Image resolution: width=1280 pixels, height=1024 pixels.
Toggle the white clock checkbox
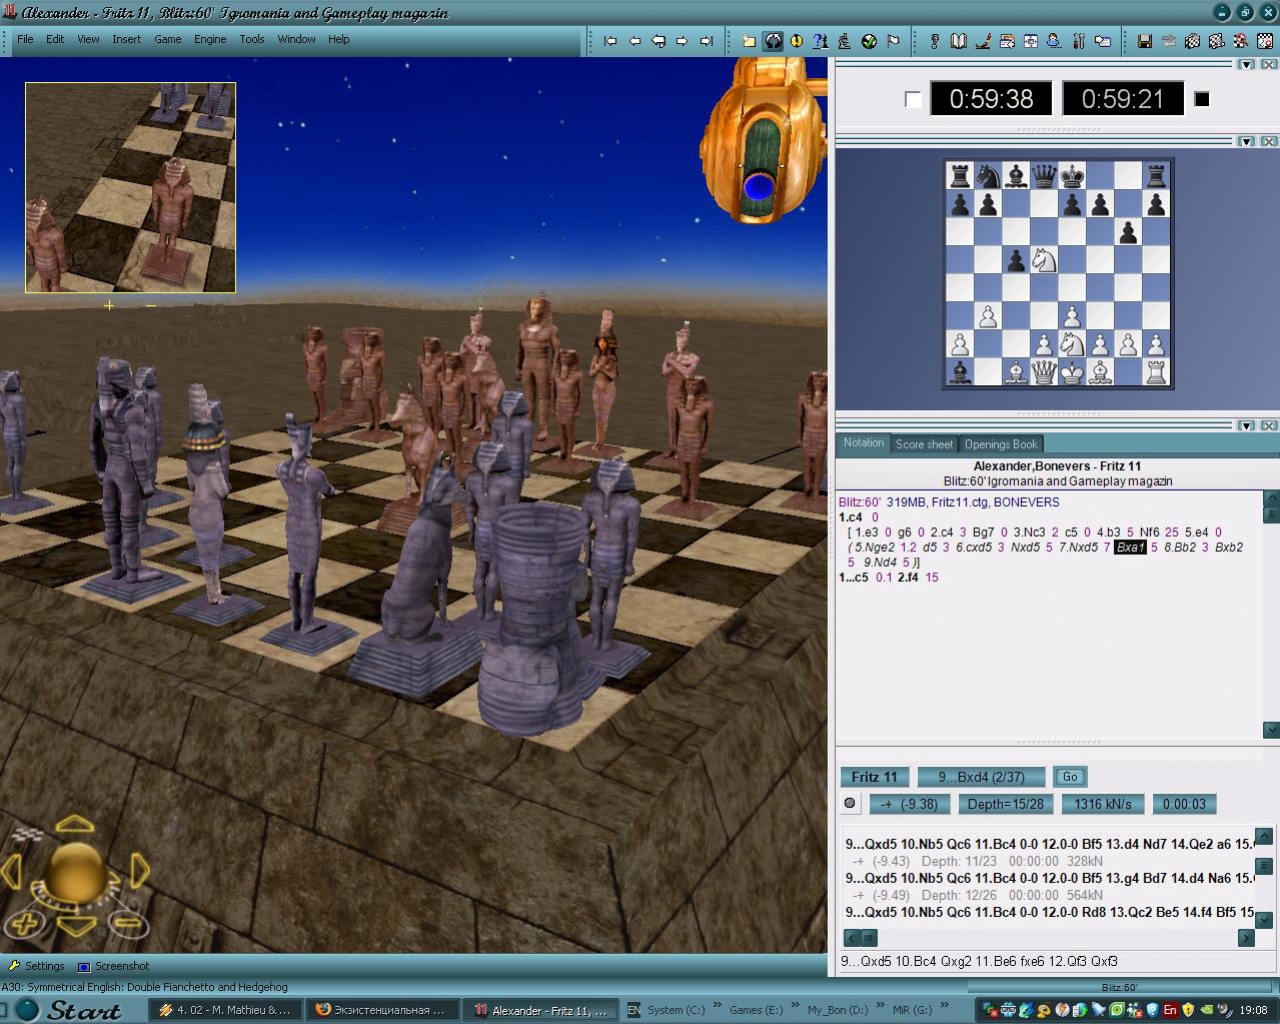coord(912,99)
